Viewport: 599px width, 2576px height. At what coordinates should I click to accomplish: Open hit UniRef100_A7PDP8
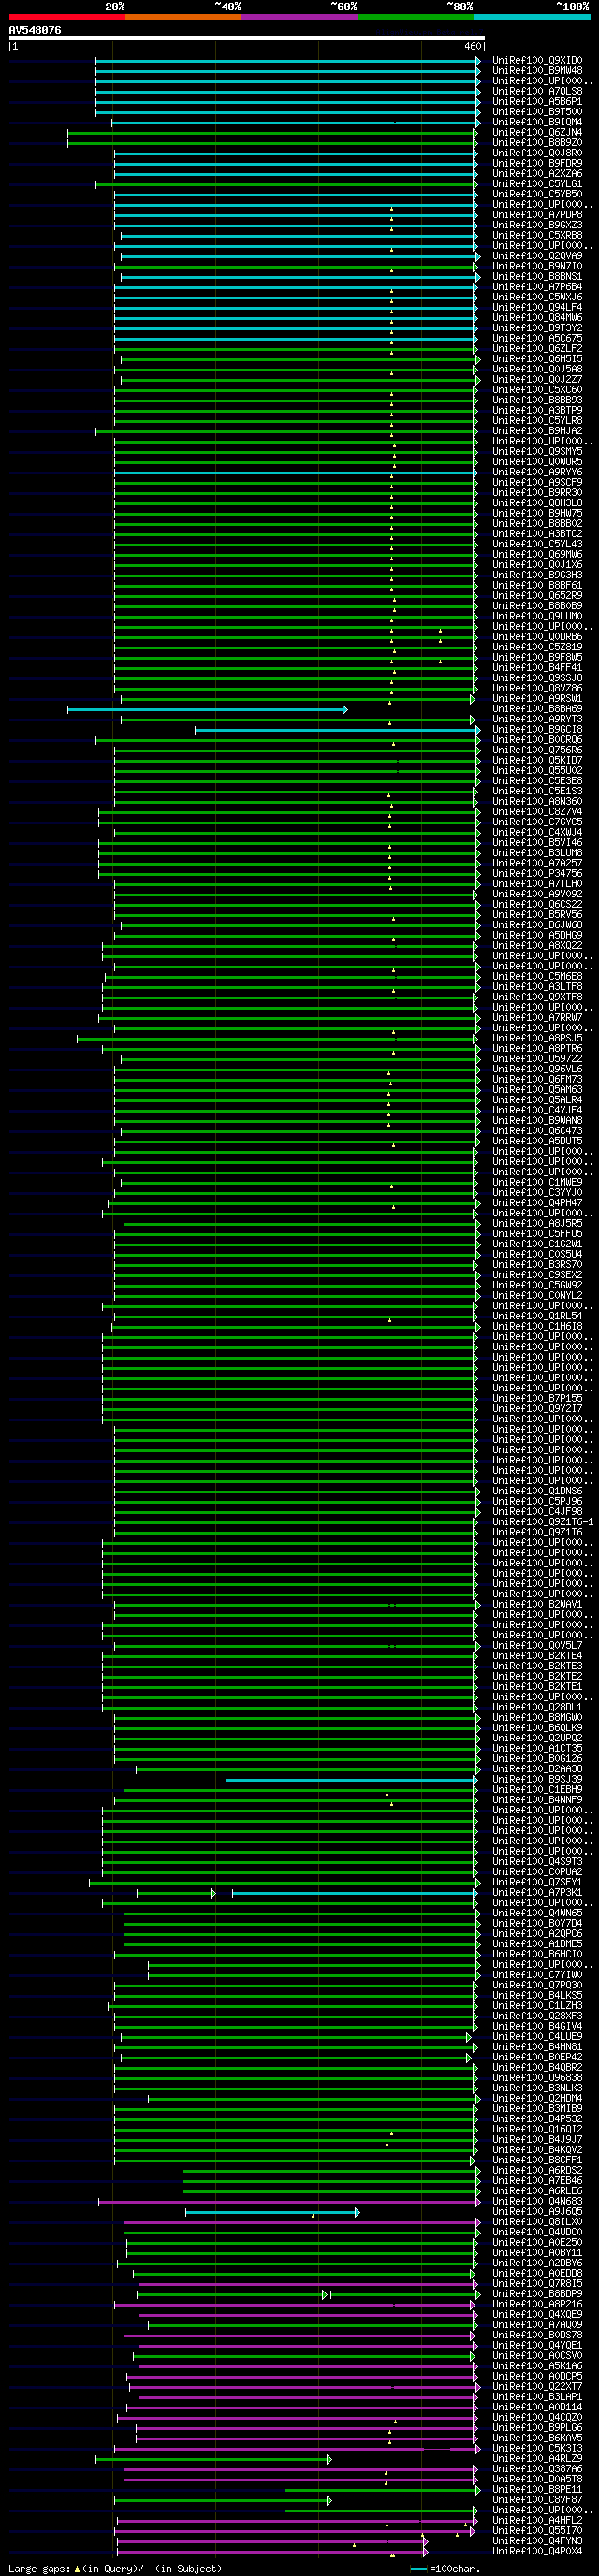pyautogui.click(x=537, y=215)
